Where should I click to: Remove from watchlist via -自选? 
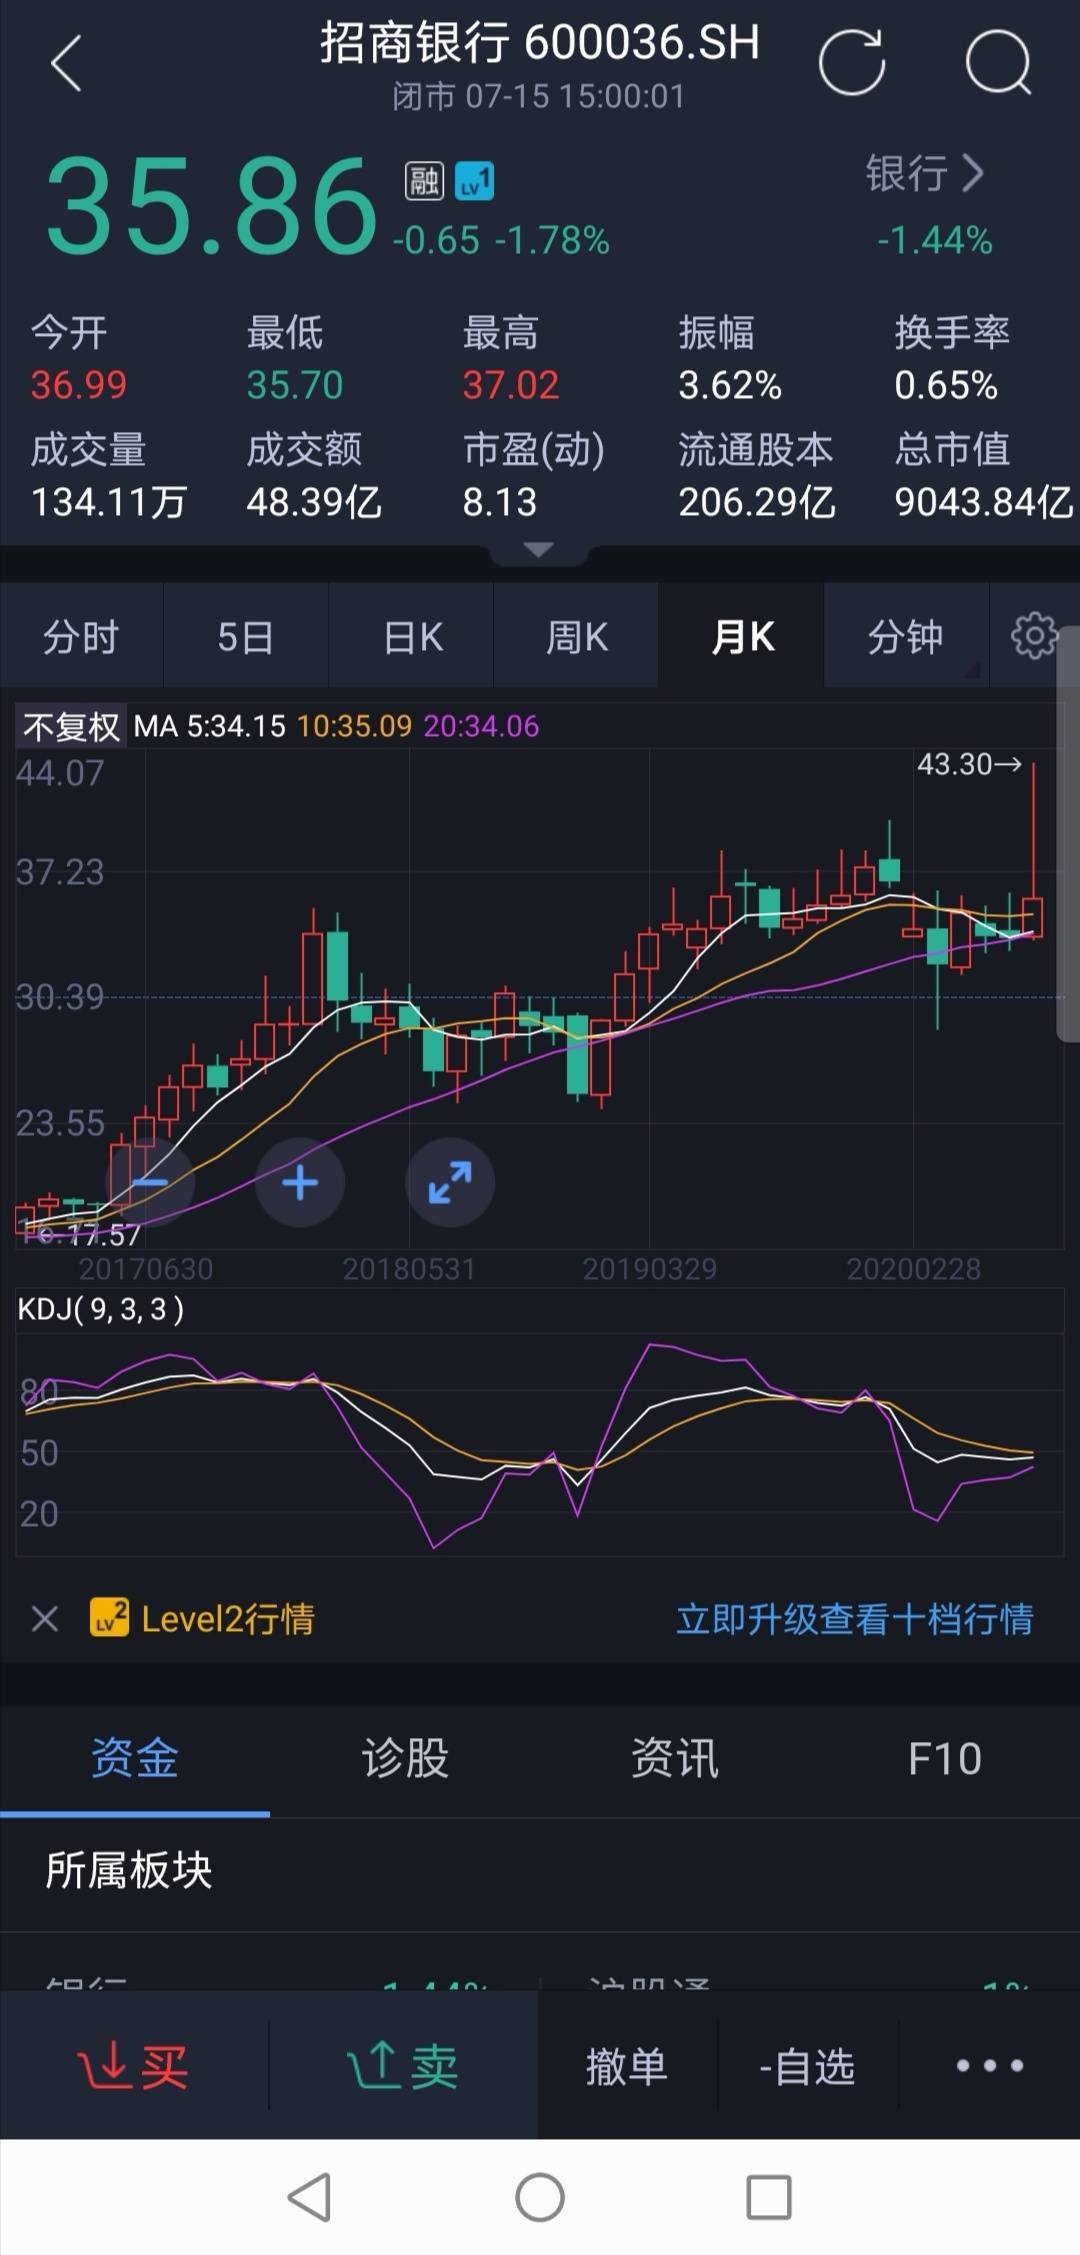point(807,2065)
